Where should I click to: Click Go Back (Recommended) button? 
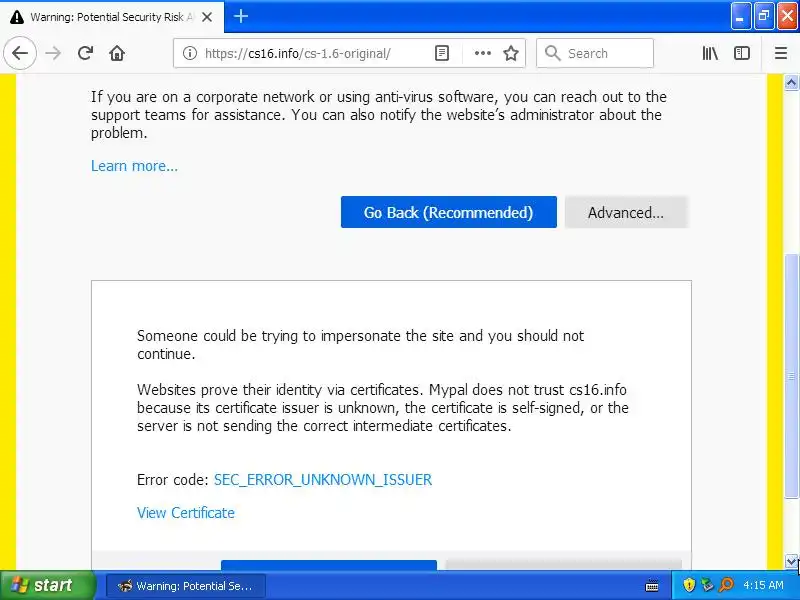pyautogui.click(x=448, y=212)
